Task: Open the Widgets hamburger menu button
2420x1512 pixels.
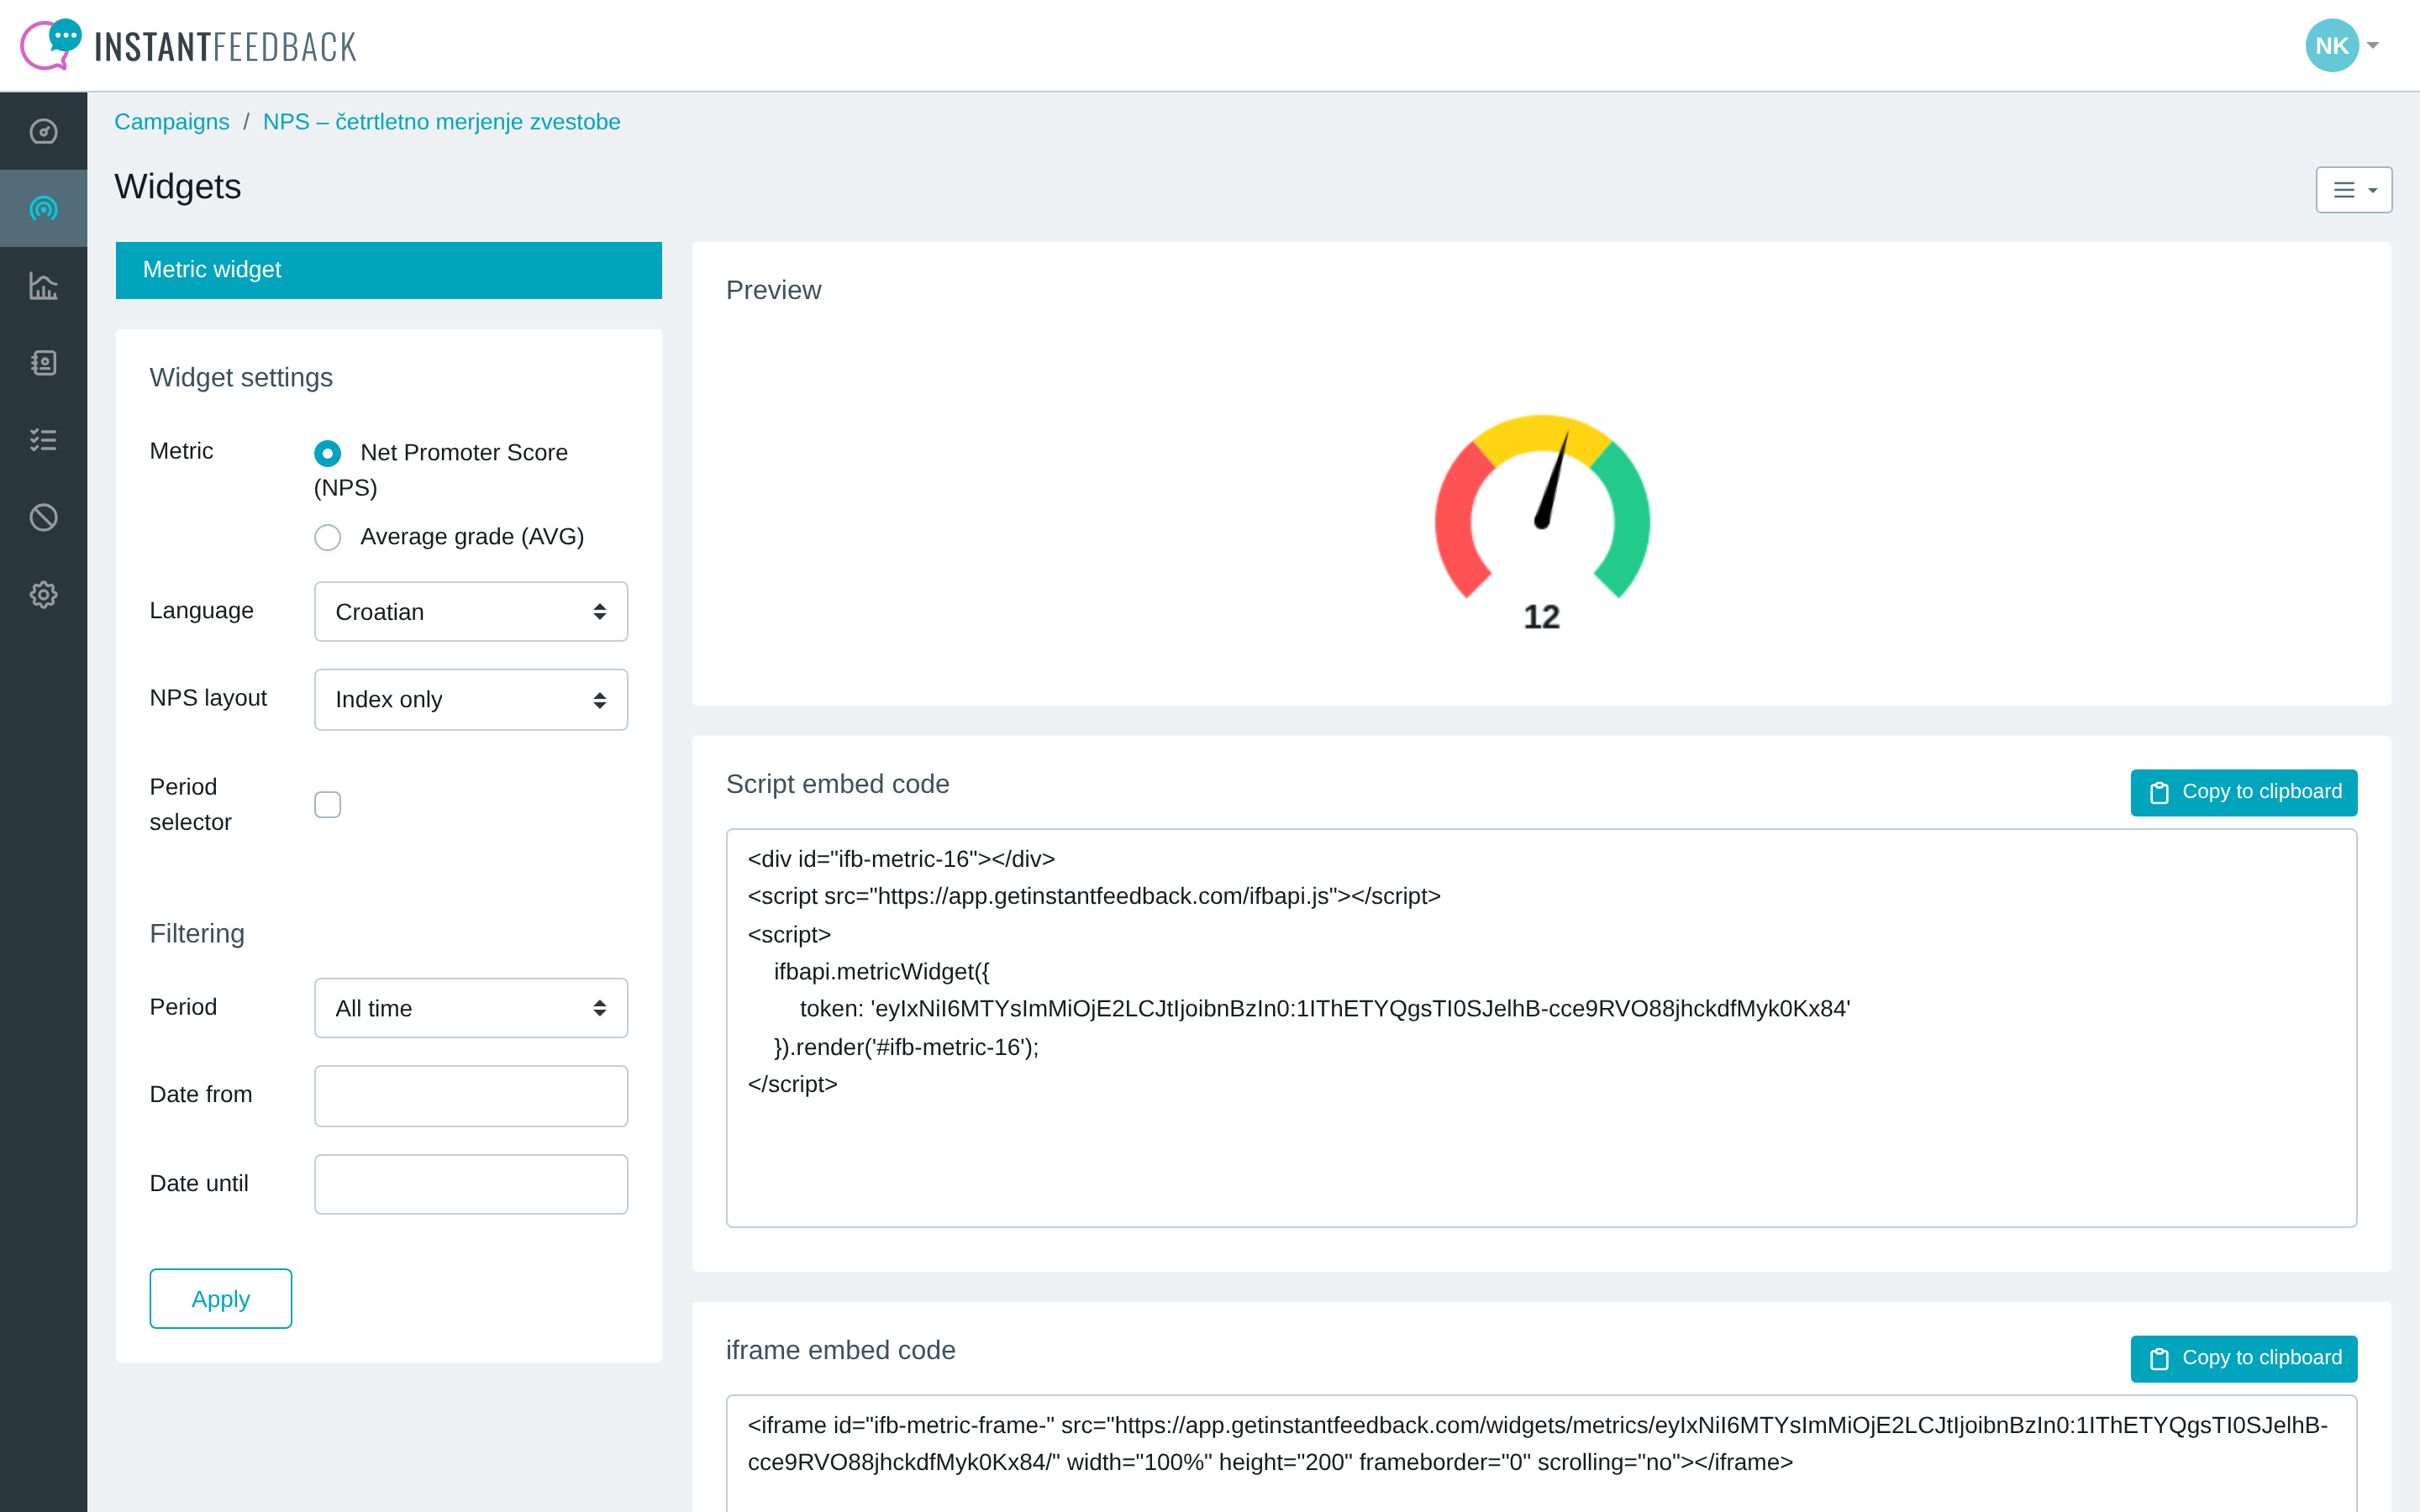Action: tap(2353, 190)
